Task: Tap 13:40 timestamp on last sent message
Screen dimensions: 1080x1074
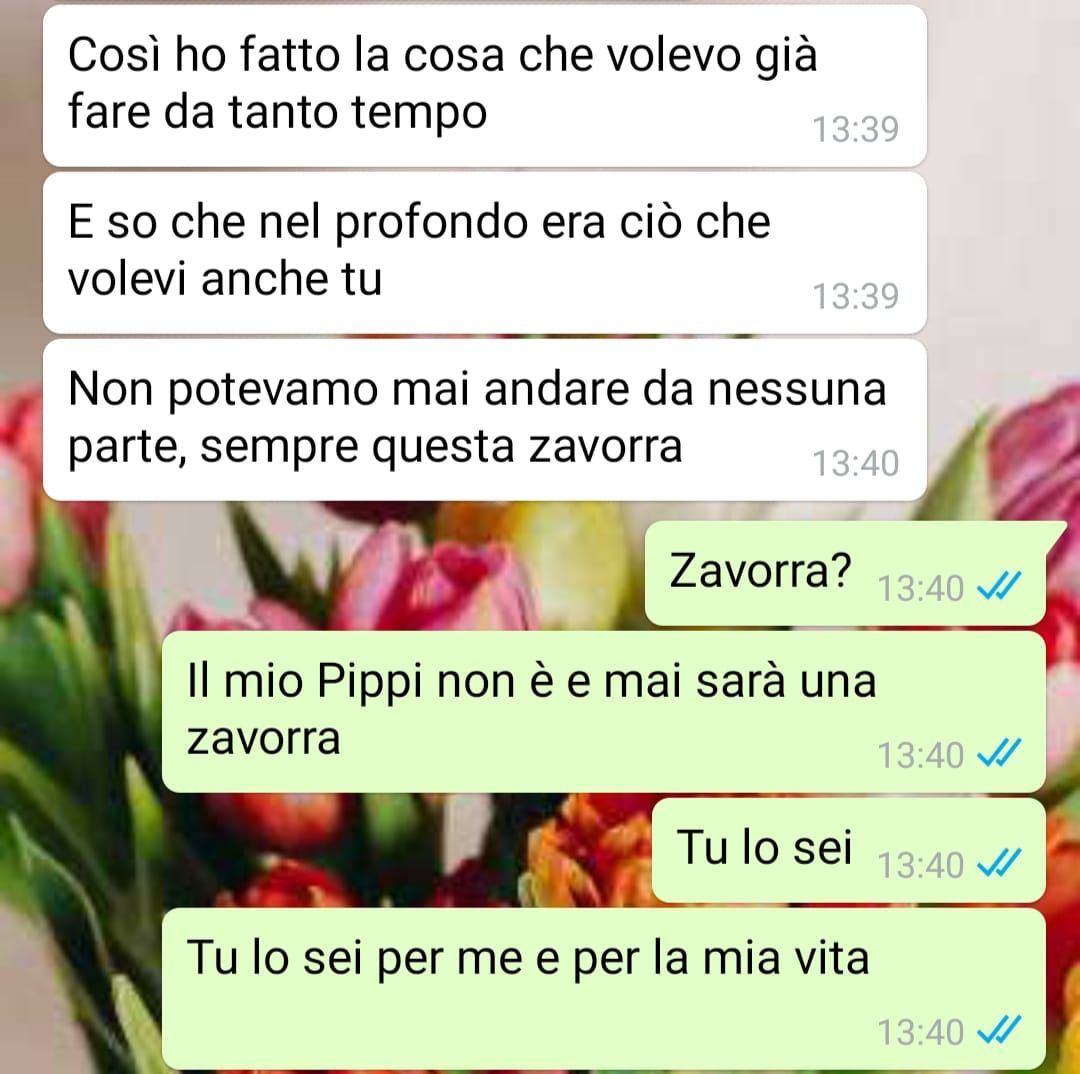Action: (920, 1032)
